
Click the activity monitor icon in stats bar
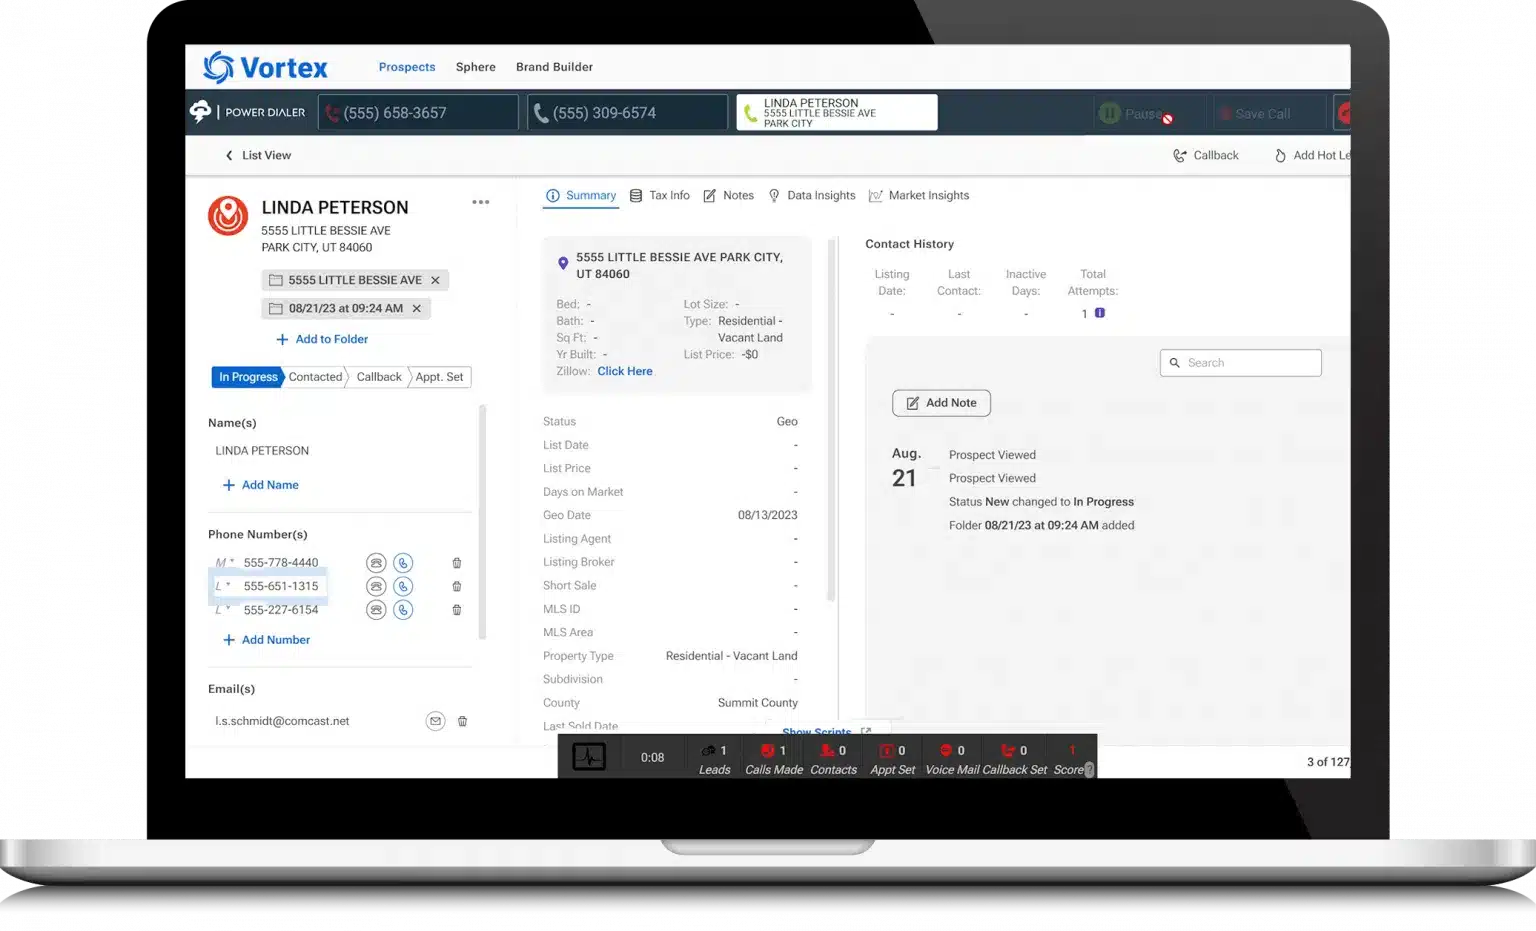click(x=589, y=757)
